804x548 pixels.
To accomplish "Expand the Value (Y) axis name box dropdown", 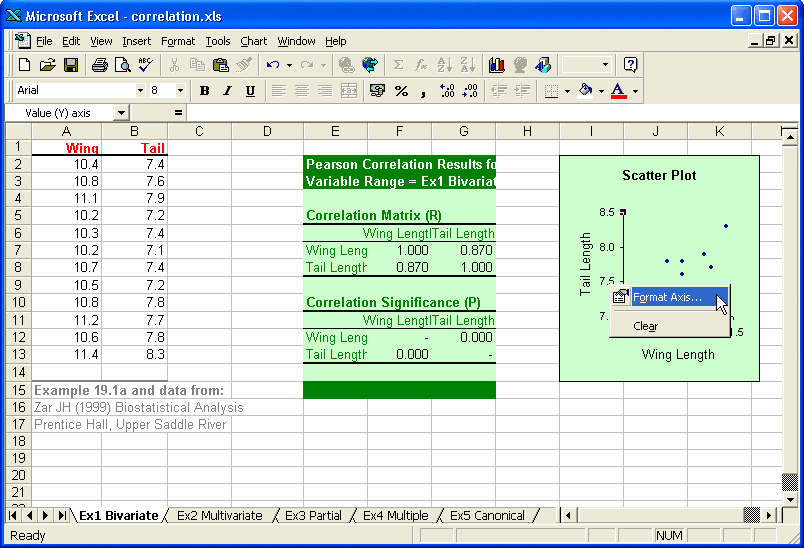I will pos(121,113).
